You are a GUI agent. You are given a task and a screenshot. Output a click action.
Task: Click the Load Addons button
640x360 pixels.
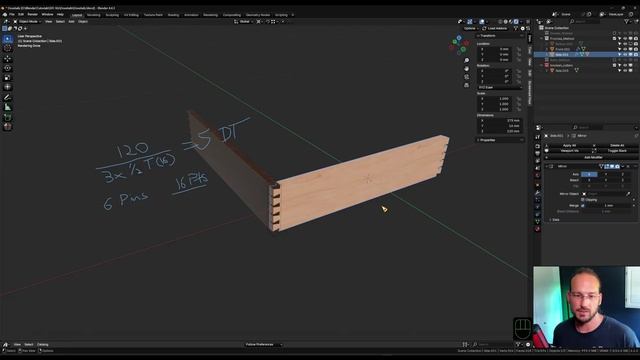495,28
